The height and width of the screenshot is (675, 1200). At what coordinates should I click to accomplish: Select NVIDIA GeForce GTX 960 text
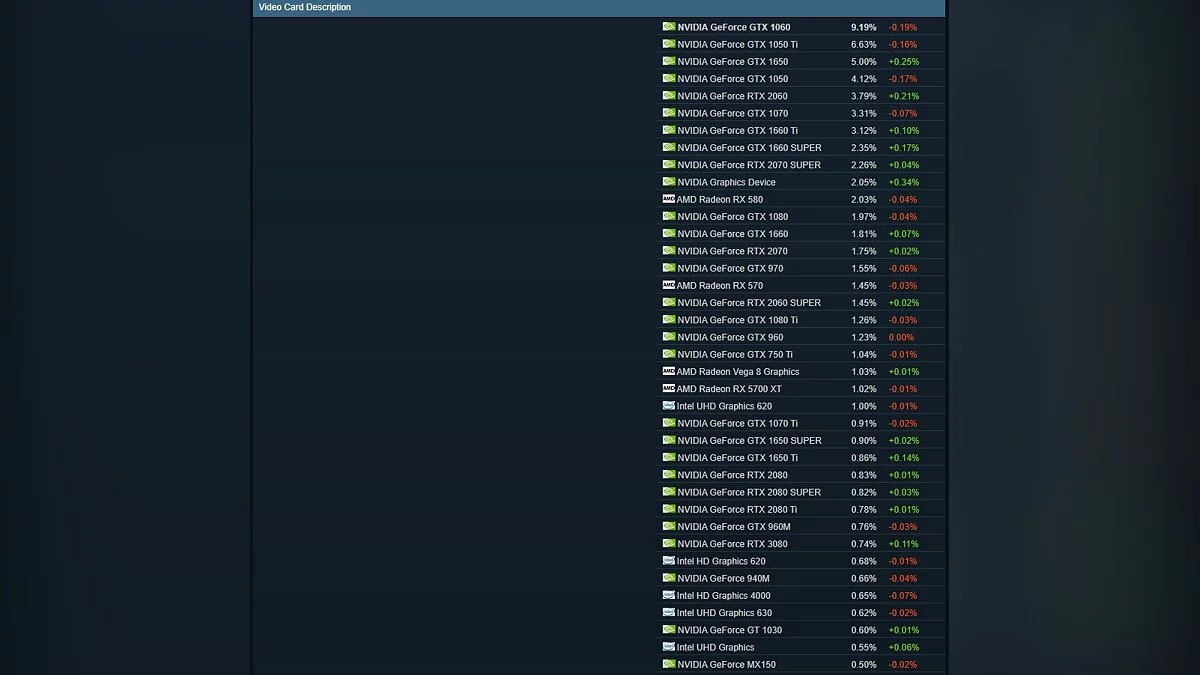(731, 337)
